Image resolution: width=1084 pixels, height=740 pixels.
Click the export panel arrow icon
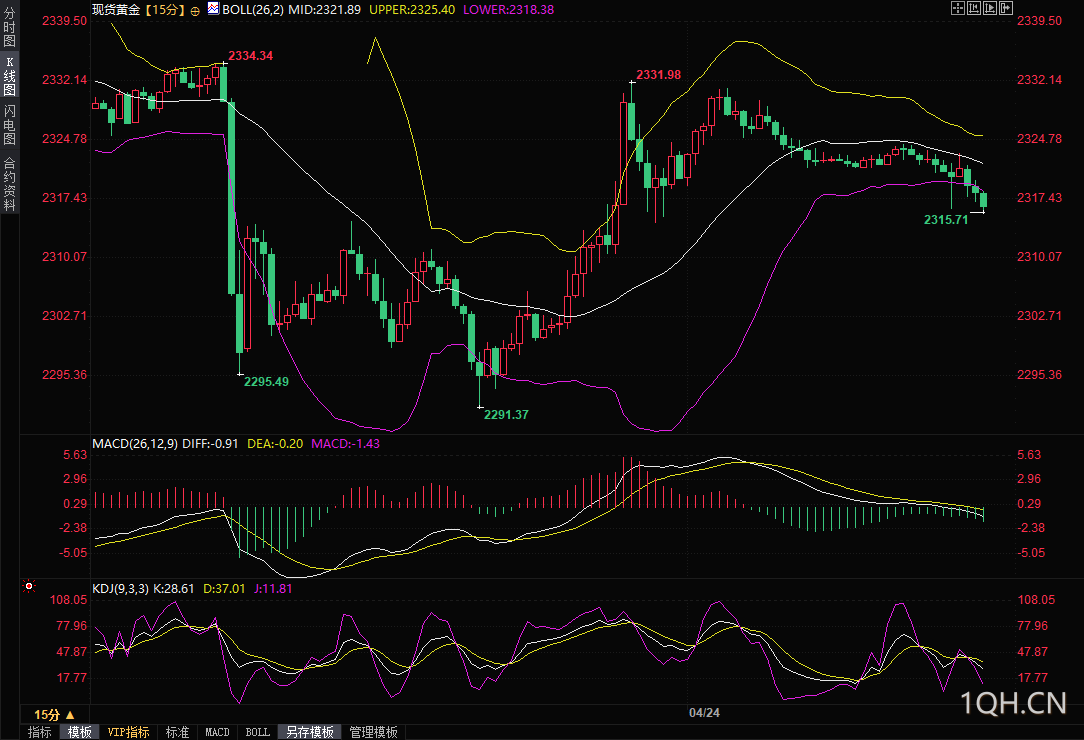tap(1006, 8)
